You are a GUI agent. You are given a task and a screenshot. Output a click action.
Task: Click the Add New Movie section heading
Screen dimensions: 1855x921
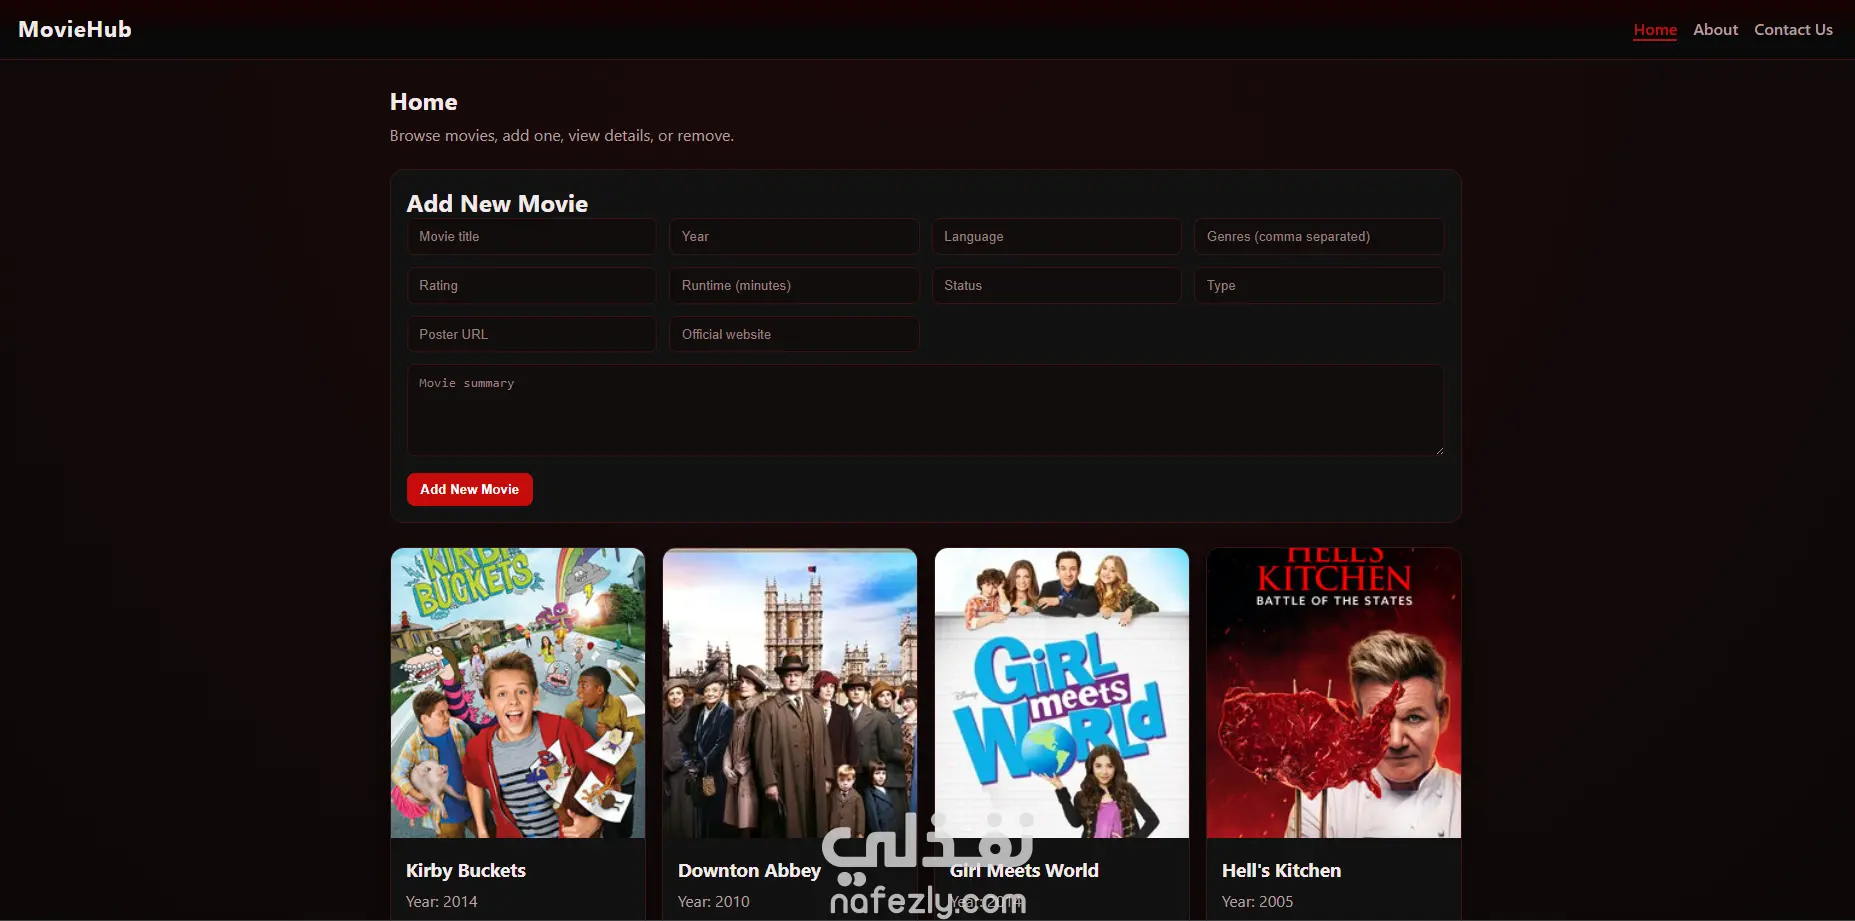(497, 204)
